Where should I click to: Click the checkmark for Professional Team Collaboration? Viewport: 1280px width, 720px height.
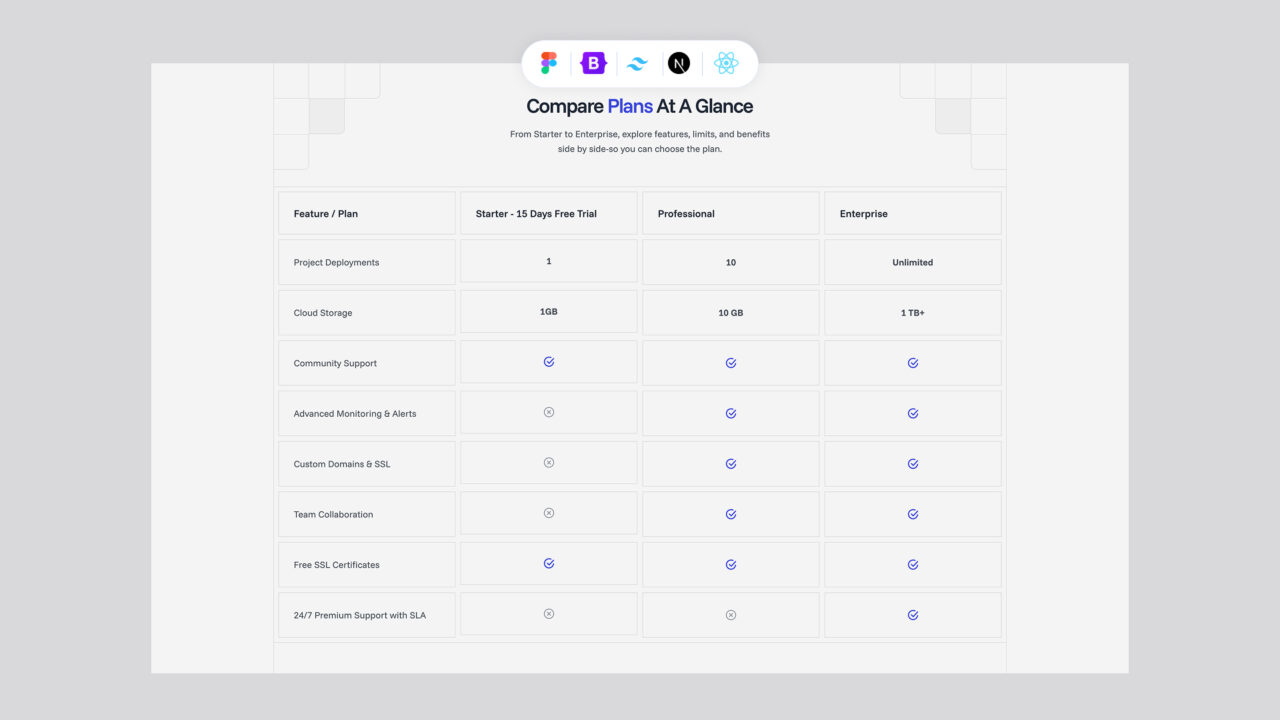tap(730, 513)
